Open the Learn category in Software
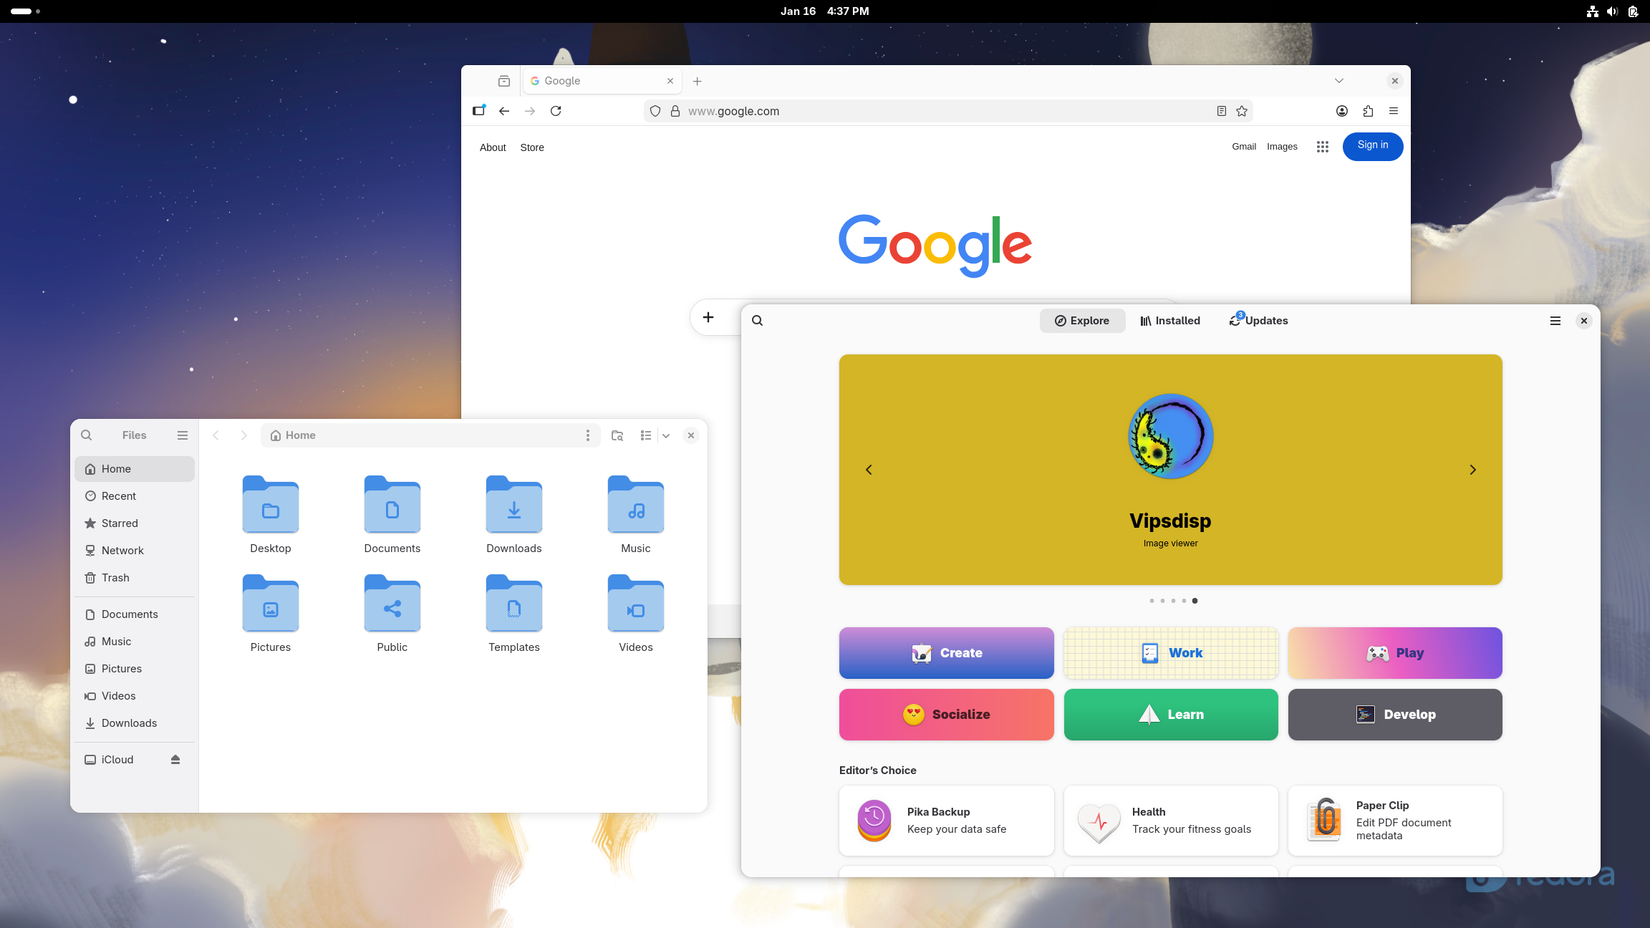 pyautogui.click(x=1171, y=715)
